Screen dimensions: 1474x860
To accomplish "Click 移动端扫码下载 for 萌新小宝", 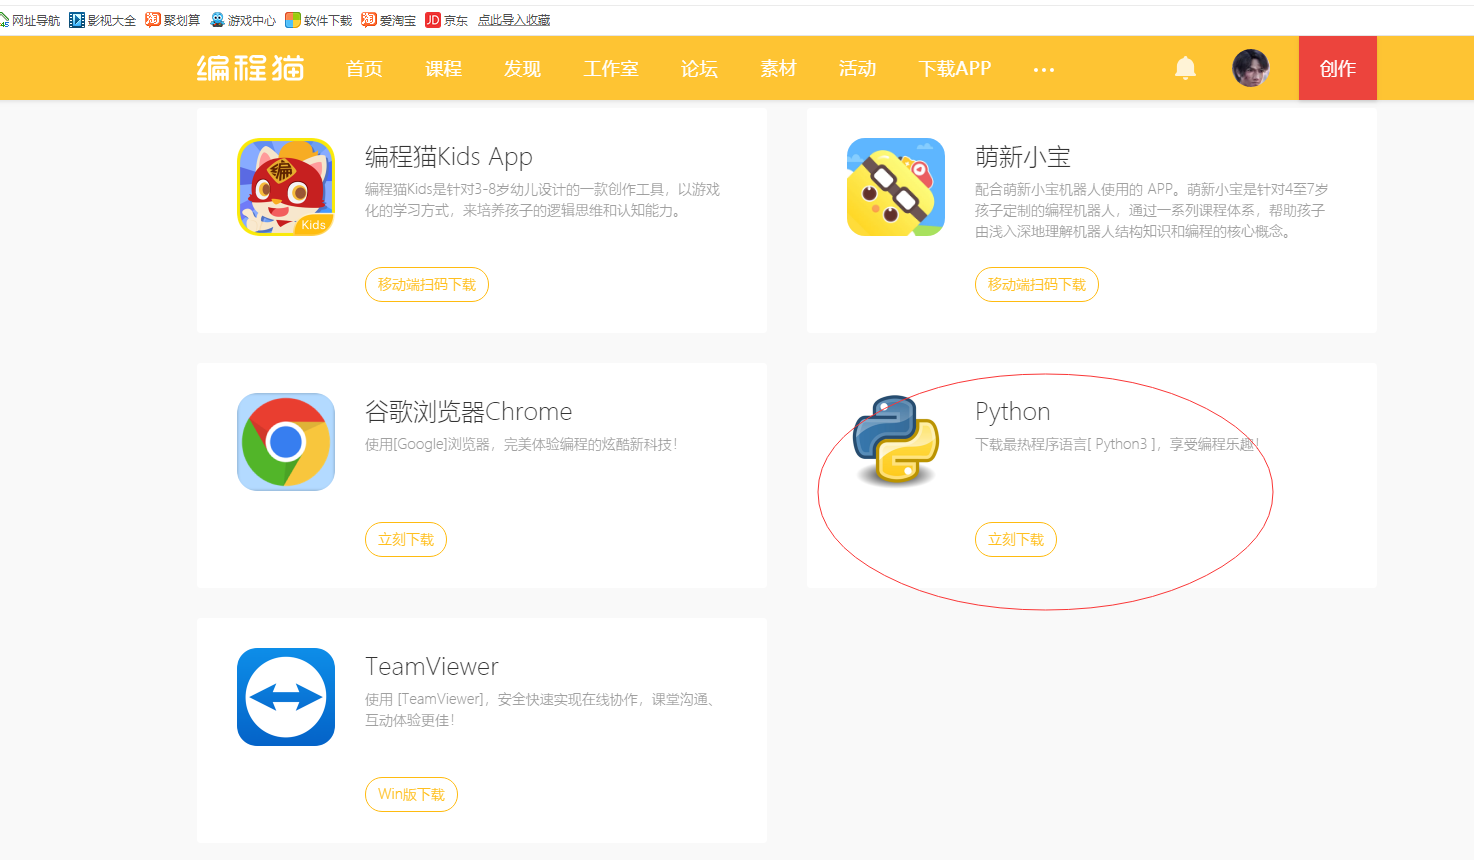I will (x=1037, y=285).
